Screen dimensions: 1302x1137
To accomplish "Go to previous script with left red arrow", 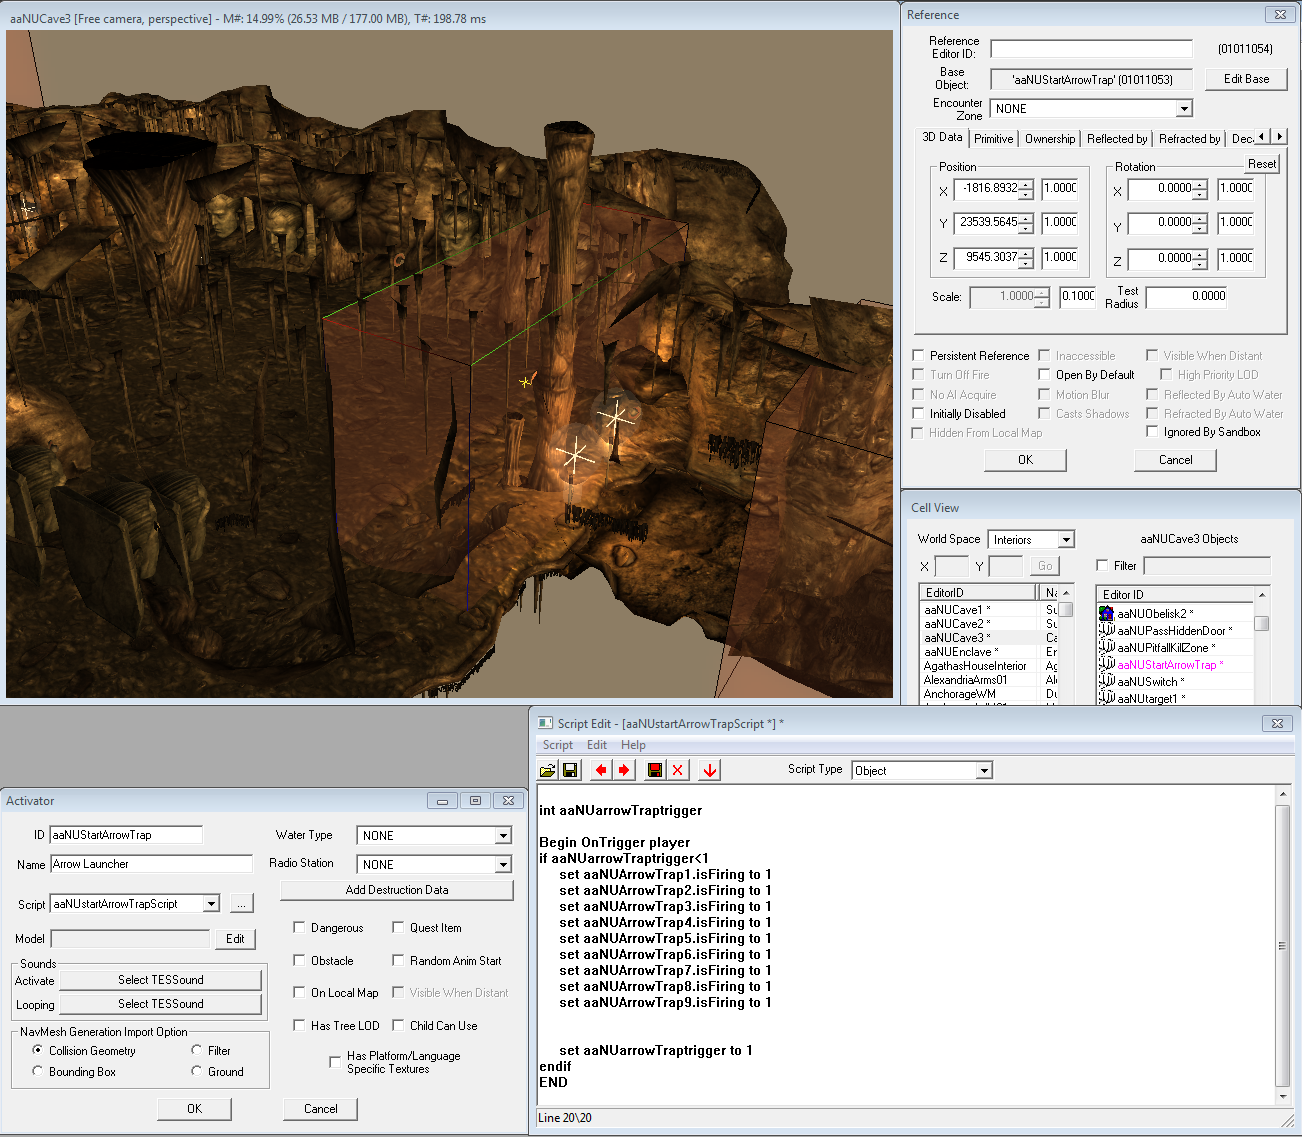I will pyautogui.click(x=600, y=770).
